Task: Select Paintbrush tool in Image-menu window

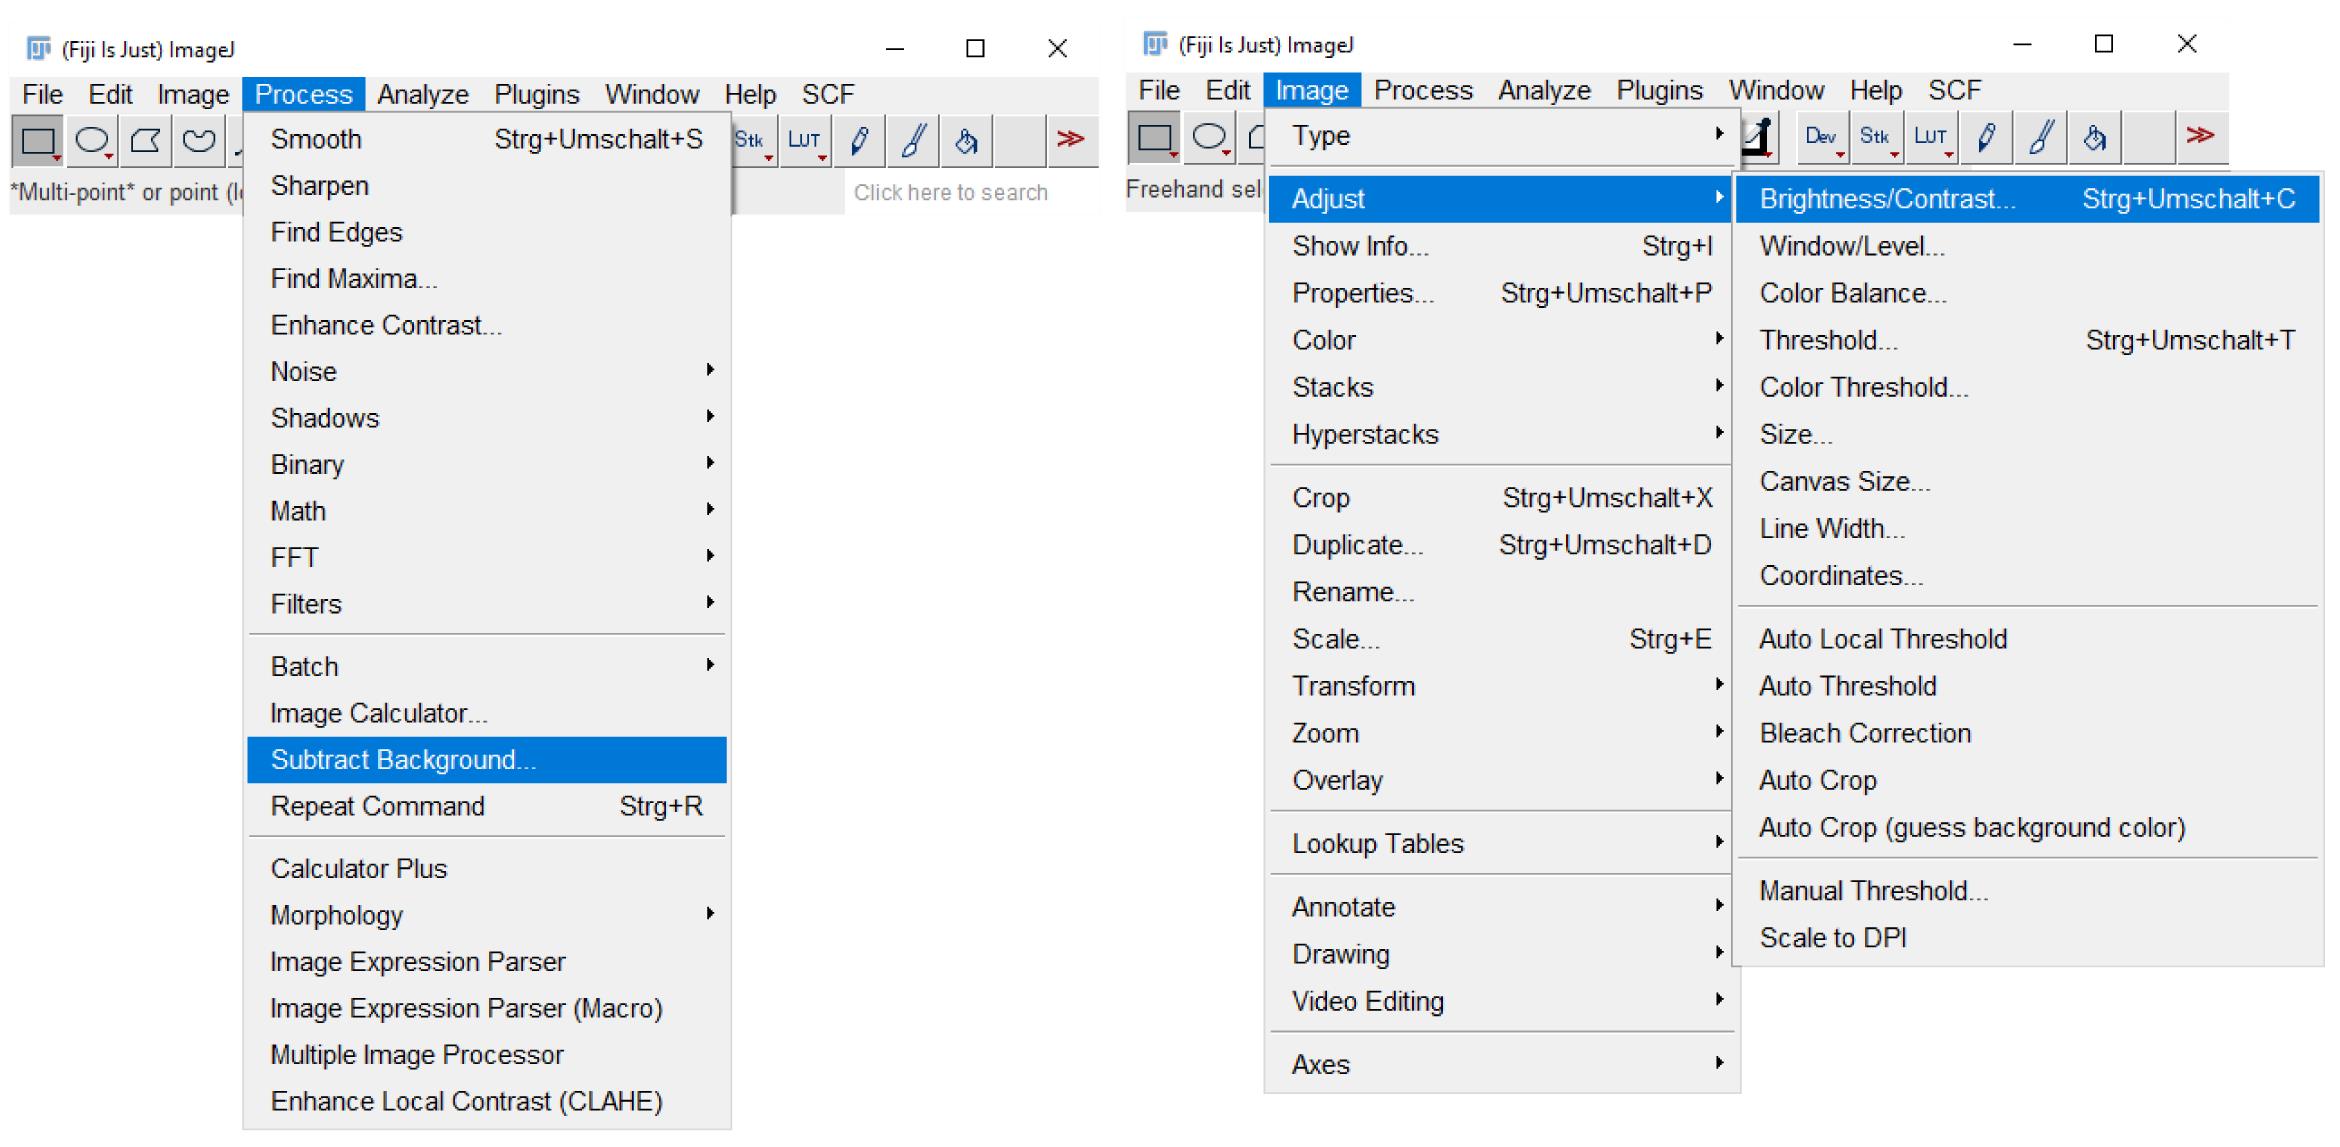Action: 2040,137
